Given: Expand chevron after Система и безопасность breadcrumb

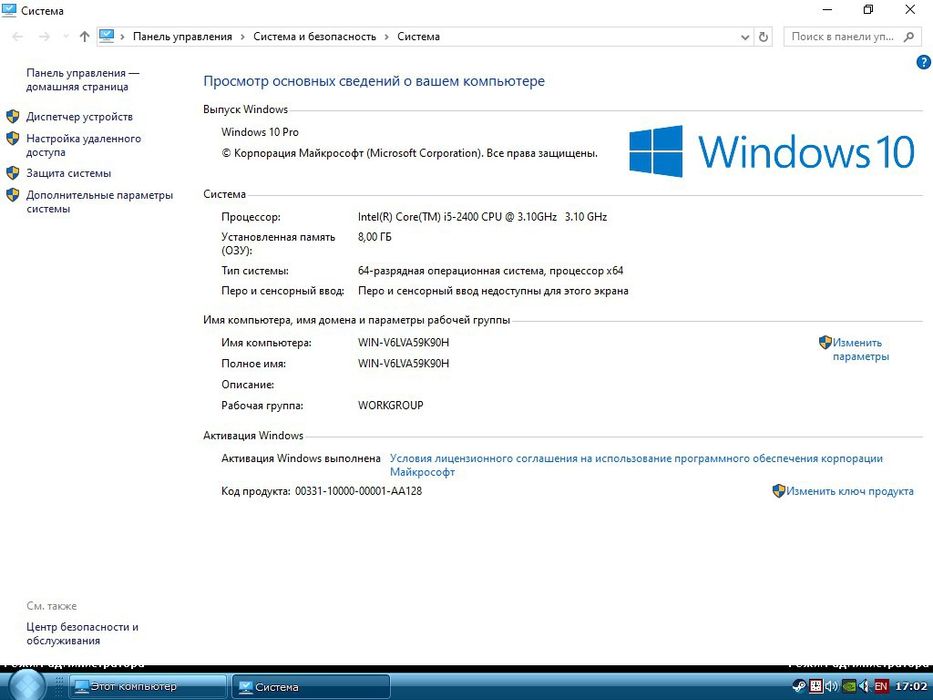Looking at the screenshot, I should (387, 37).
